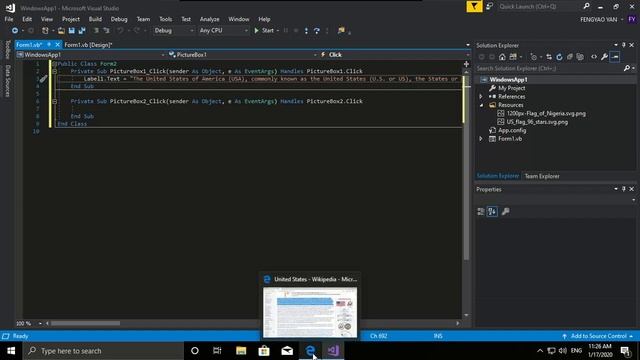The image size is (640, 360).
Task: Collapse the PictureBox2_Click sub outline
Action: [x=54, y=101]
